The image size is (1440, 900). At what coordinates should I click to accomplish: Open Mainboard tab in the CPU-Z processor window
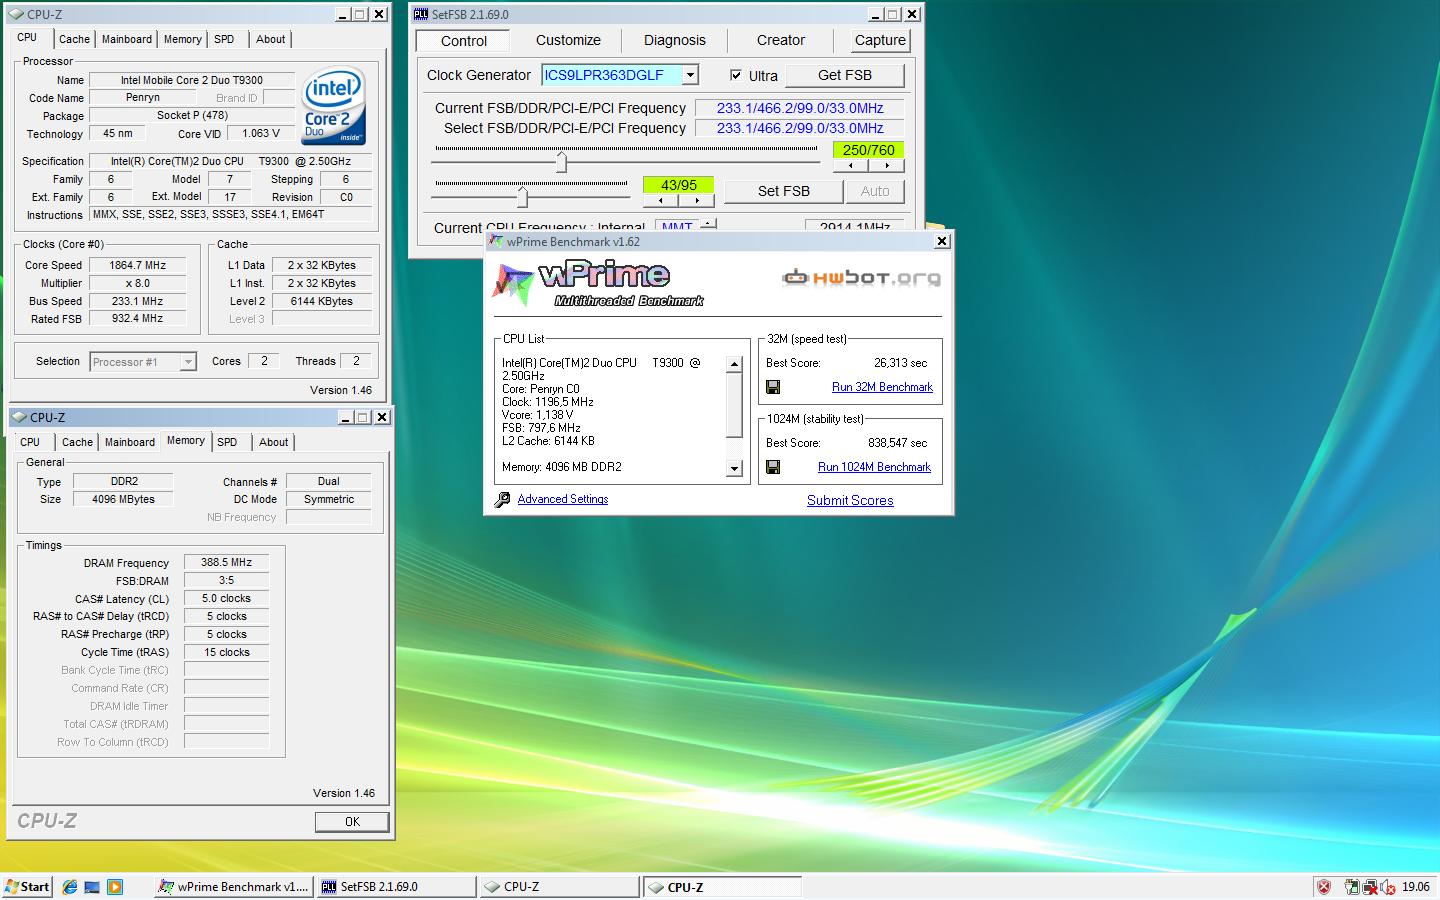coord(127,39)
